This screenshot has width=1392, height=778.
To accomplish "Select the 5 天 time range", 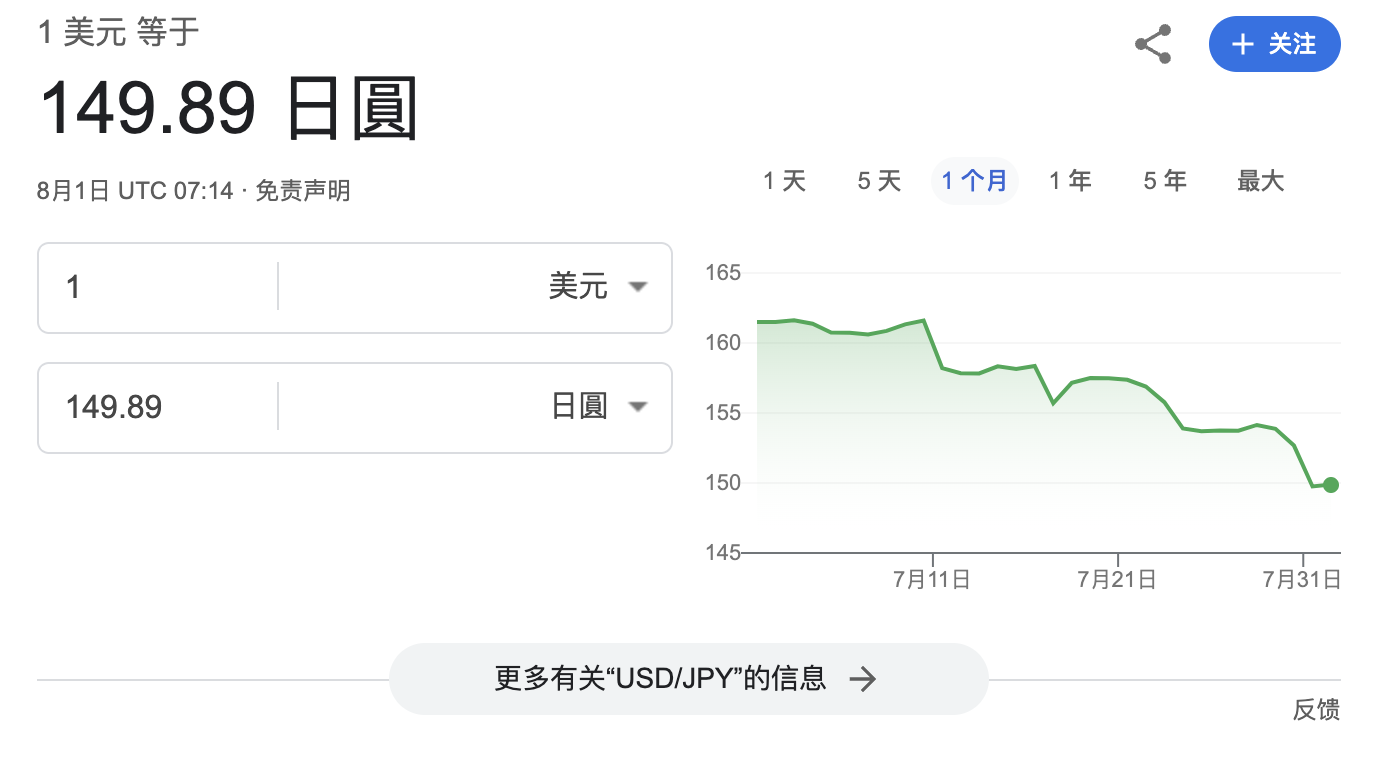I will point(879,181).
